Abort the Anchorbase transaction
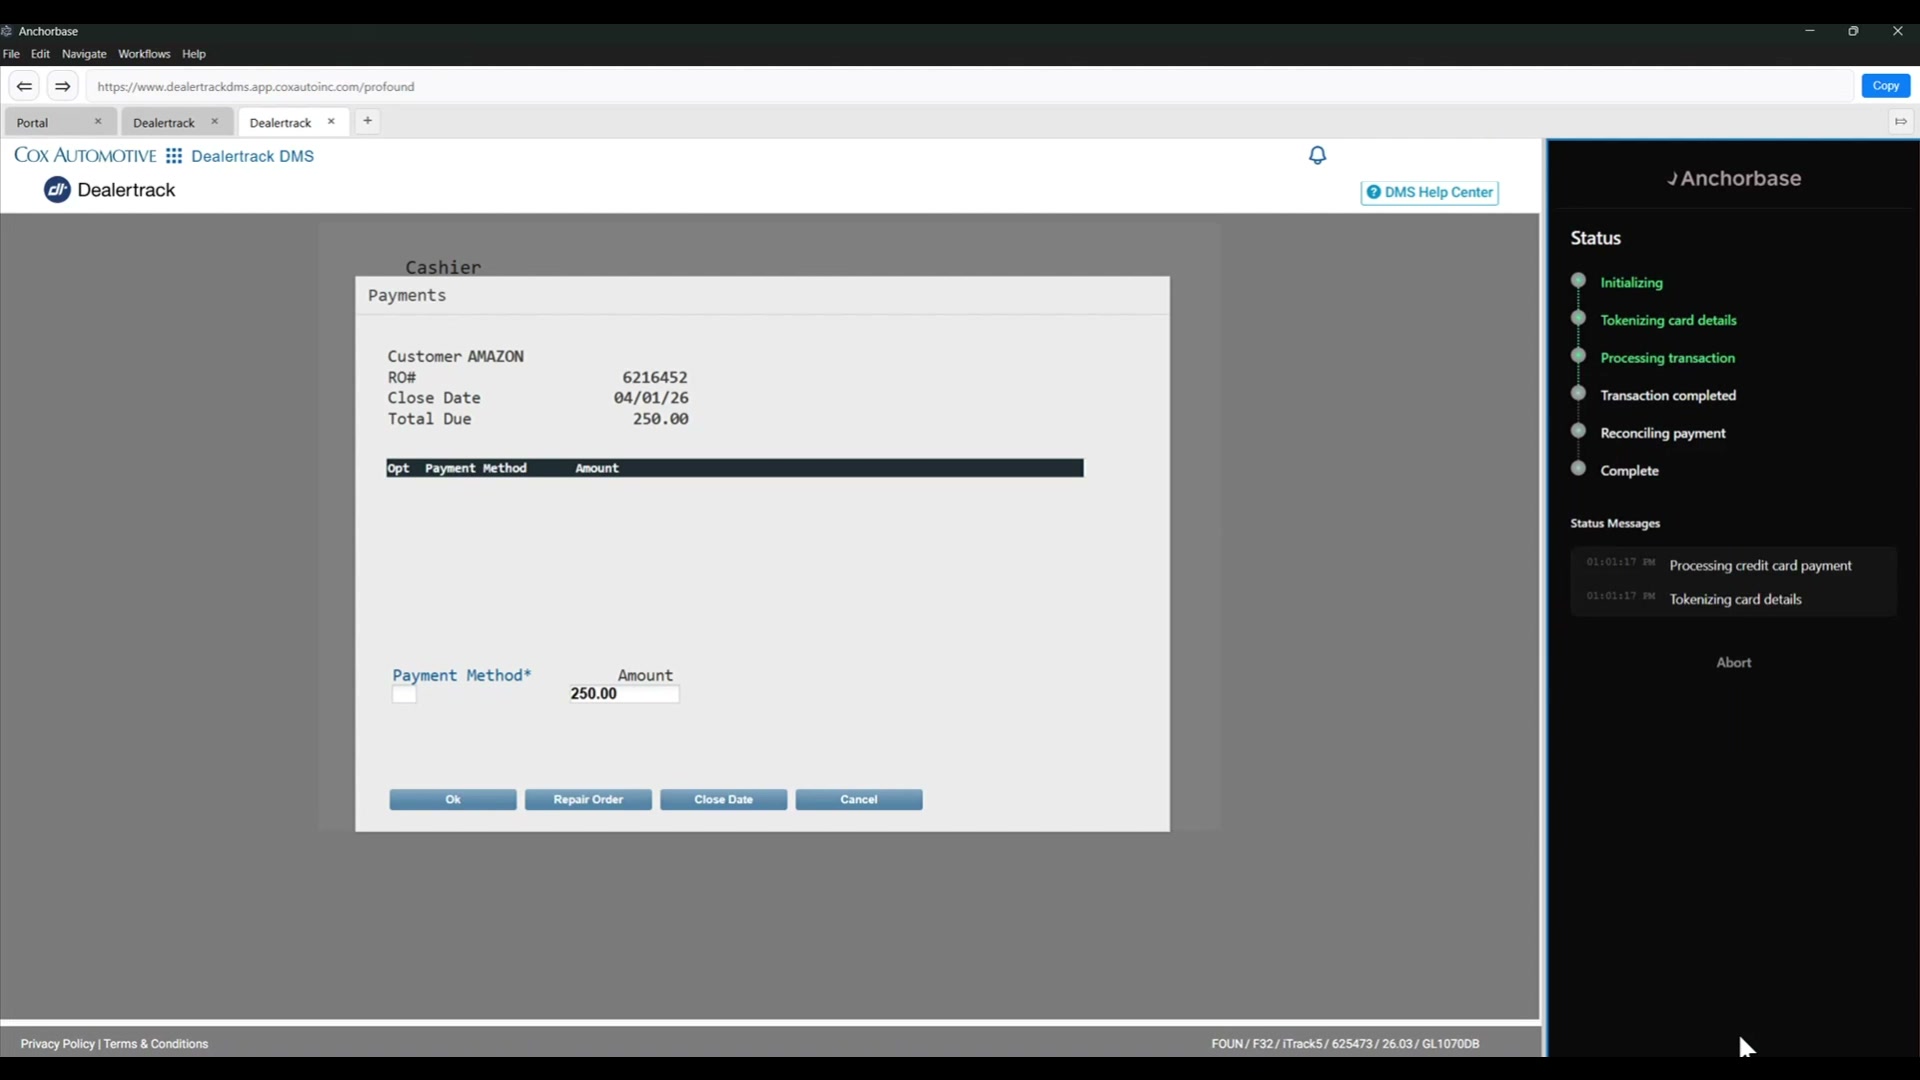Image resolution: width=1920 pixels, height=1080 pixels. tap(1734, 663)
